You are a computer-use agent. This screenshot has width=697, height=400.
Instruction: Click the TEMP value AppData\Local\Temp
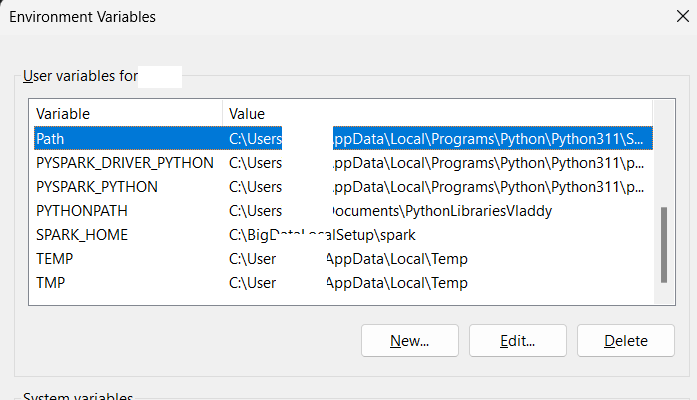click(348, 259)
